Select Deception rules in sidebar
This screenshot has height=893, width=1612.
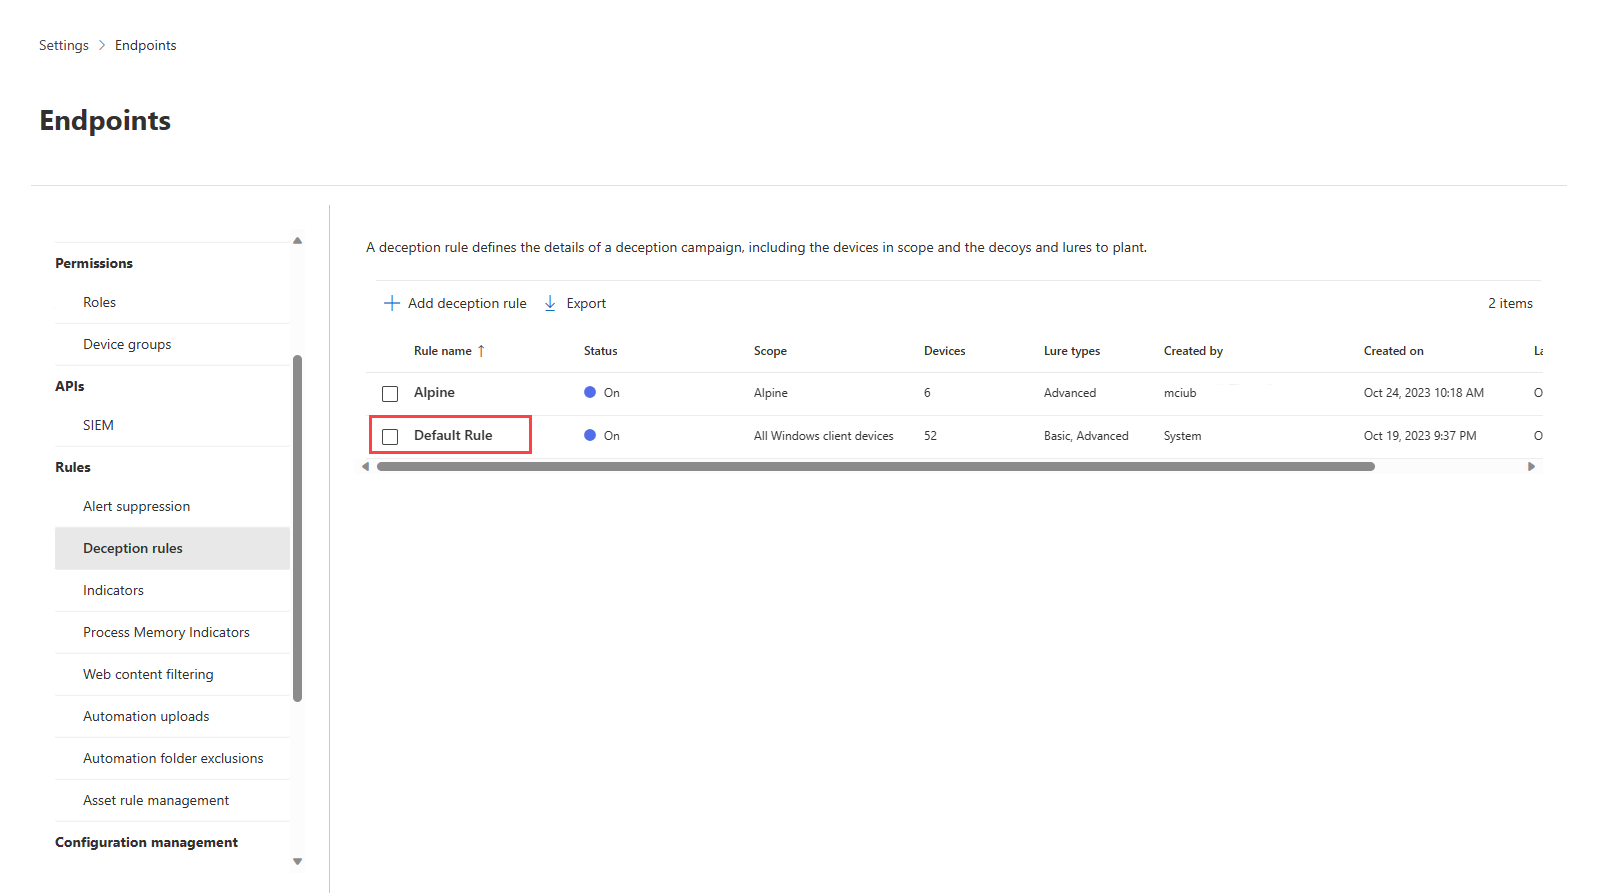(x=172, y=548)
